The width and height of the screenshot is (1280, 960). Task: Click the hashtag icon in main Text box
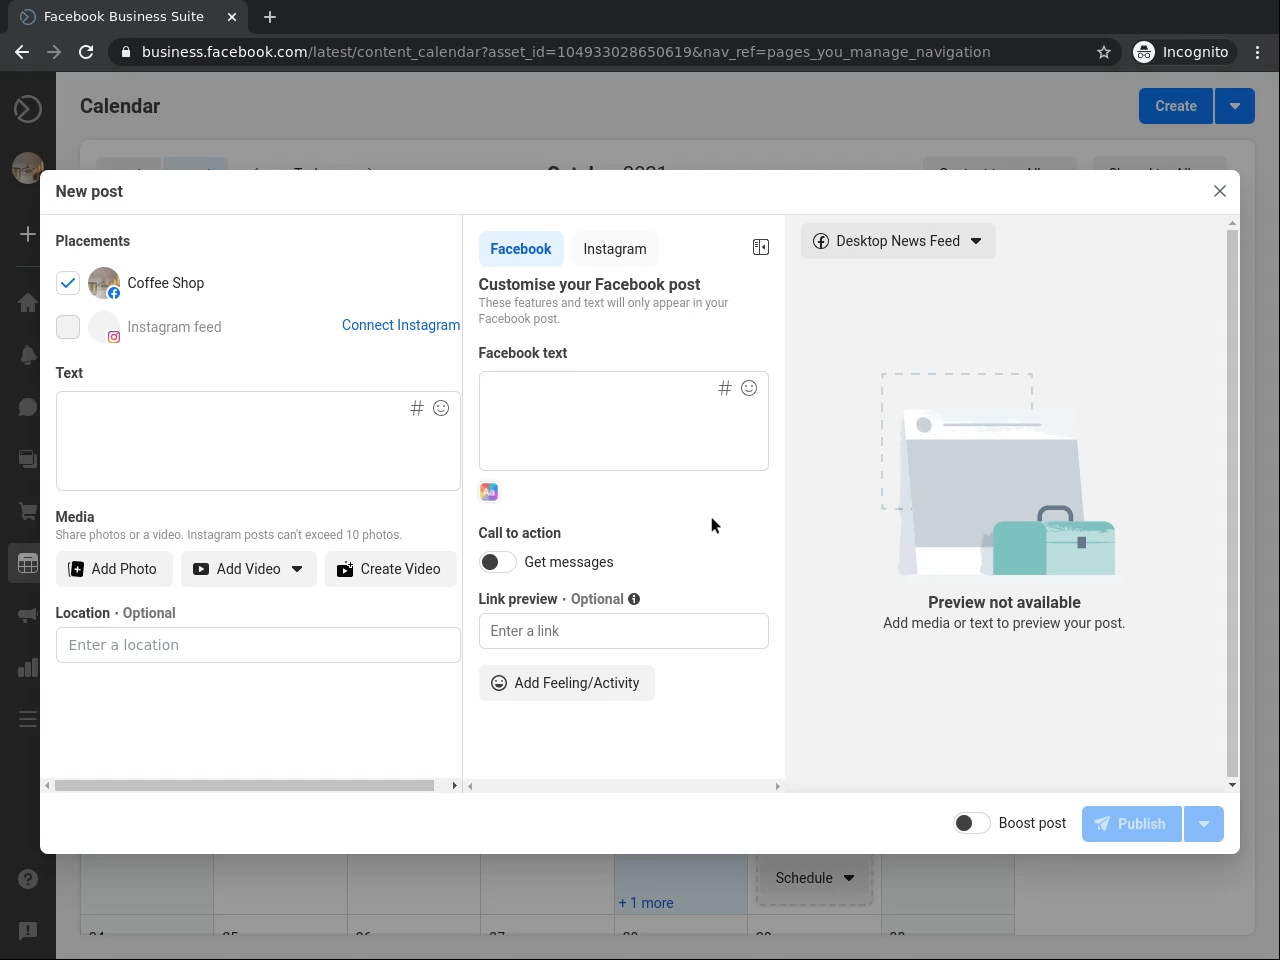[x=417, y=408]
